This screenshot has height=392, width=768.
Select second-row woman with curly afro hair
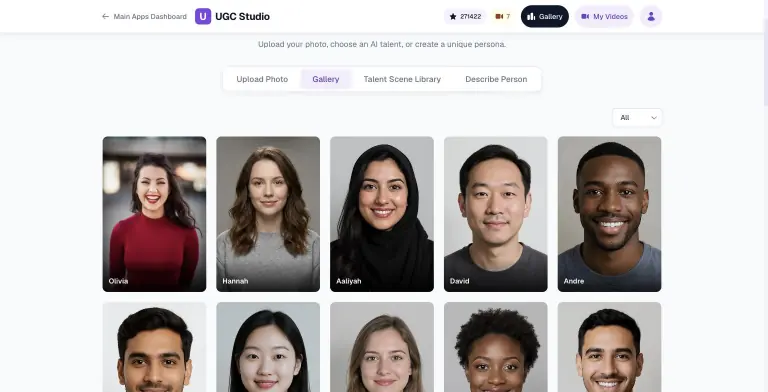point(496,347)
